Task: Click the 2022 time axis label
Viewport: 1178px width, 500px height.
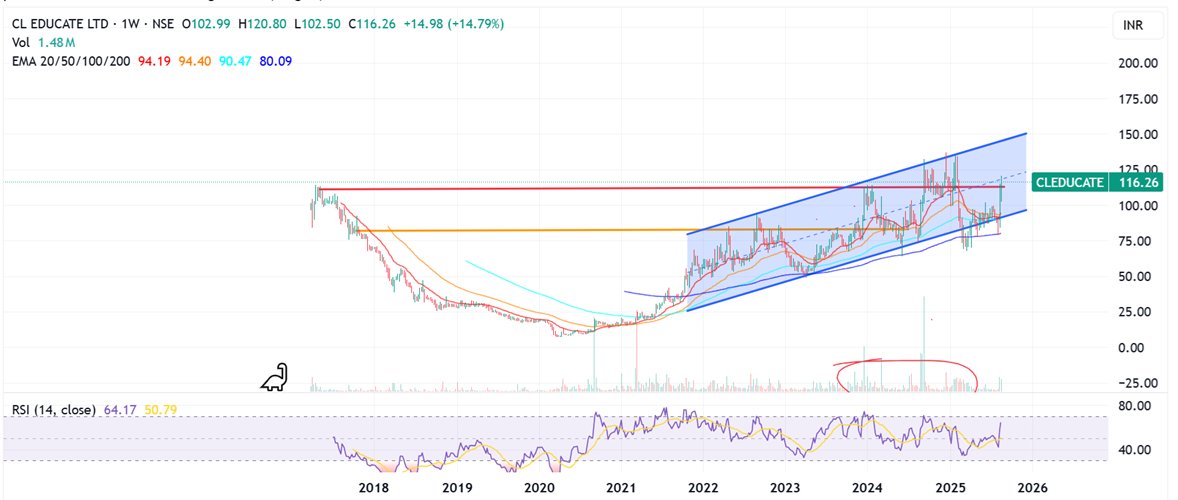Action: click(x=702, y=486)
